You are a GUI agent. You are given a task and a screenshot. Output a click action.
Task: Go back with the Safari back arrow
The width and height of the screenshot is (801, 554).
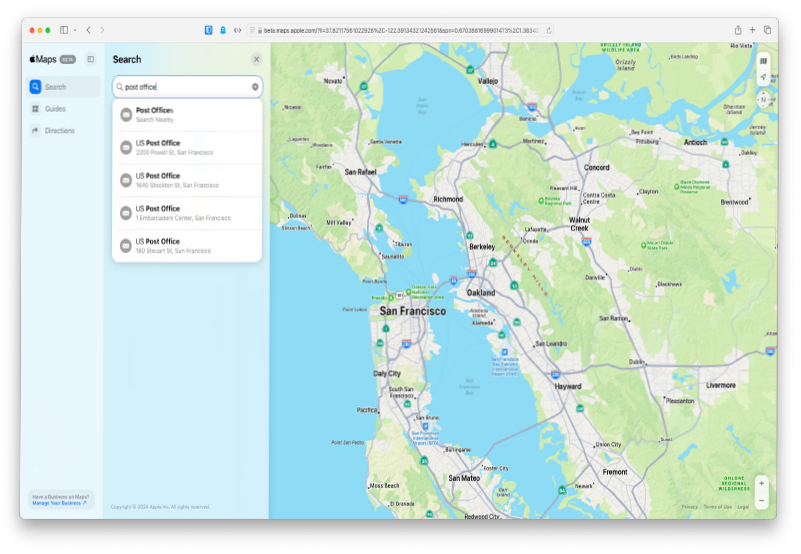click(88, 30)
